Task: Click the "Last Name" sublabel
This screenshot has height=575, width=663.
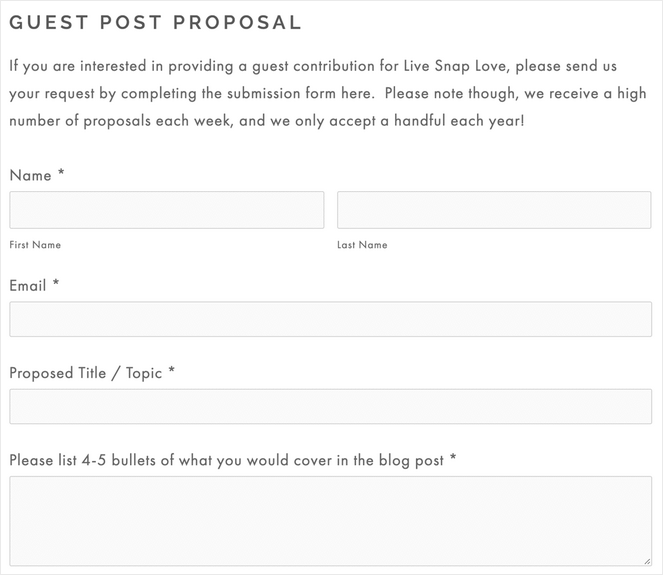Action: (x=362, y=245)
